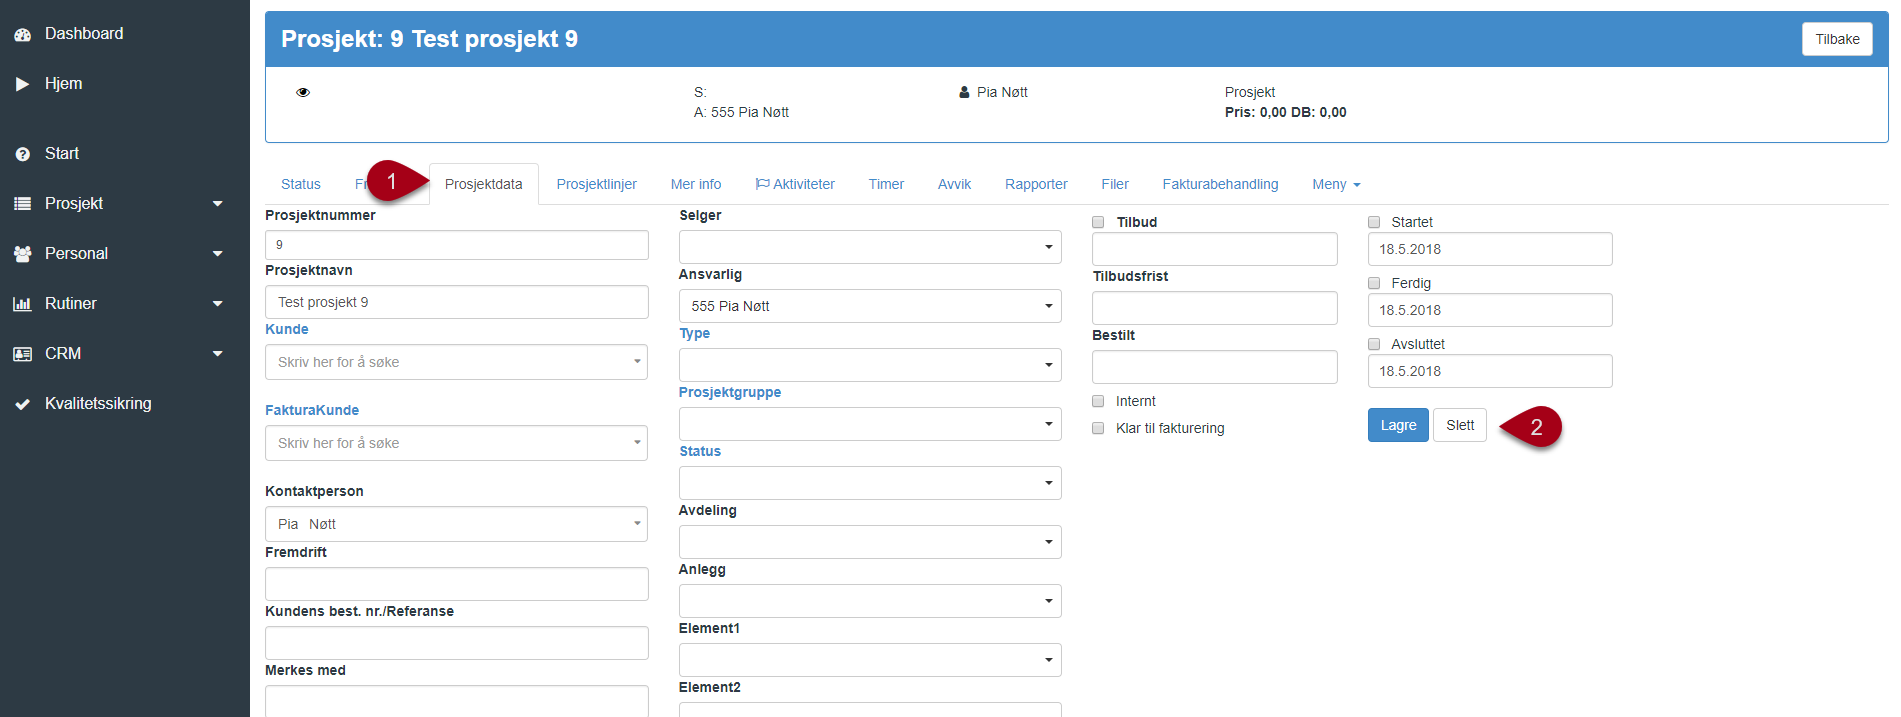The height and width of the screenshot is (717, 1901).
Task: Enable the Tilbud checkbox
Action: pos(1098,222)
